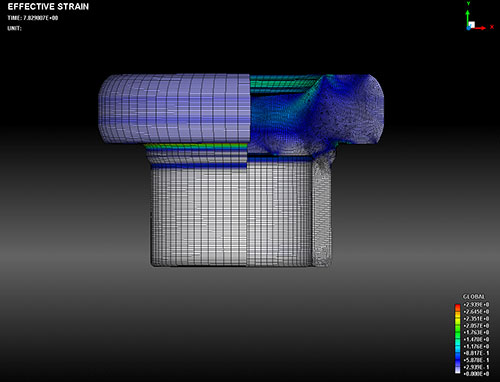Click the legend maximum value +2.939E+0
This screenshot has width=500, height=382.
tap(476, 305)
